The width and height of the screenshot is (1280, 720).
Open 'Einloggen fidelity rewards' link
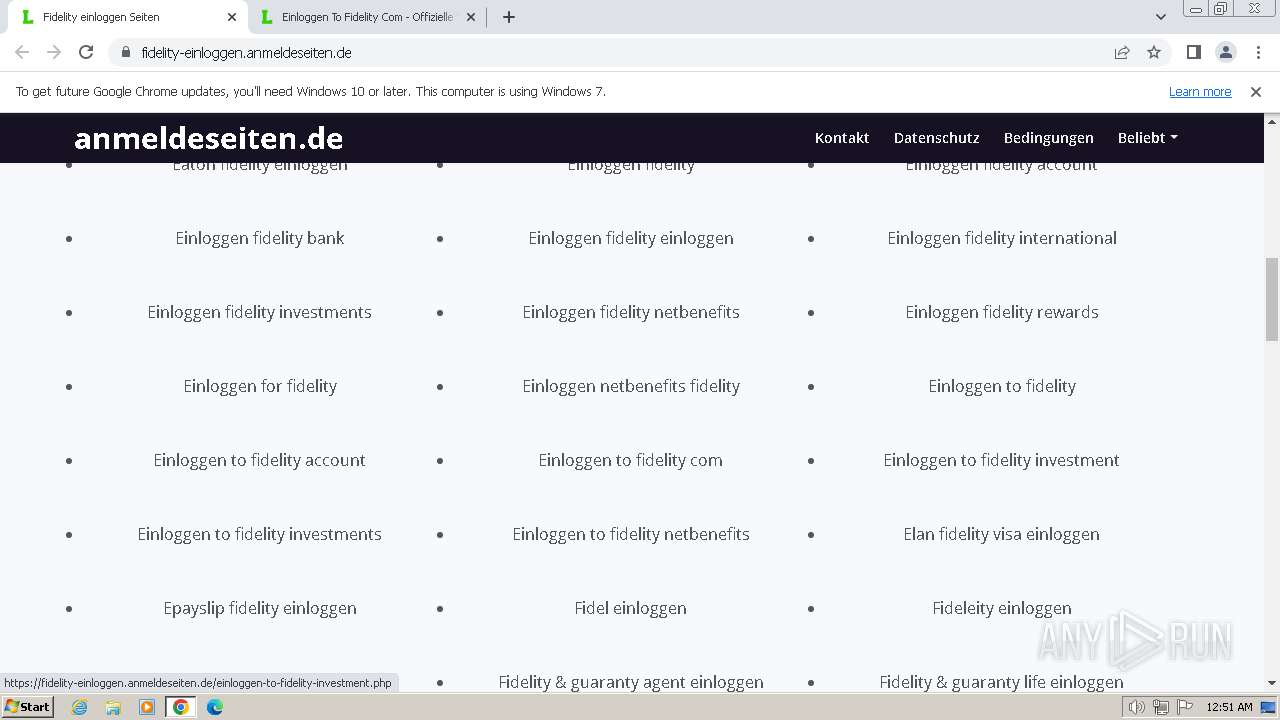[1002, 312]
